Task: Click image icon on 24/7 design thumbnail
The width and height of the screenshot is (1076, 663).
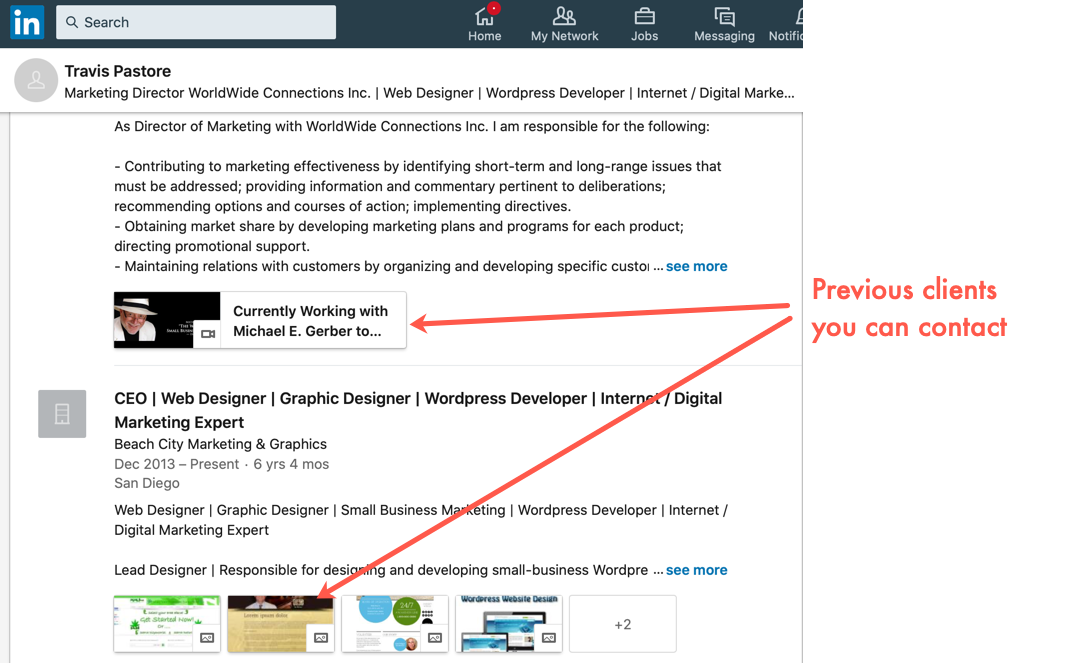Action: tap(434, 638)
